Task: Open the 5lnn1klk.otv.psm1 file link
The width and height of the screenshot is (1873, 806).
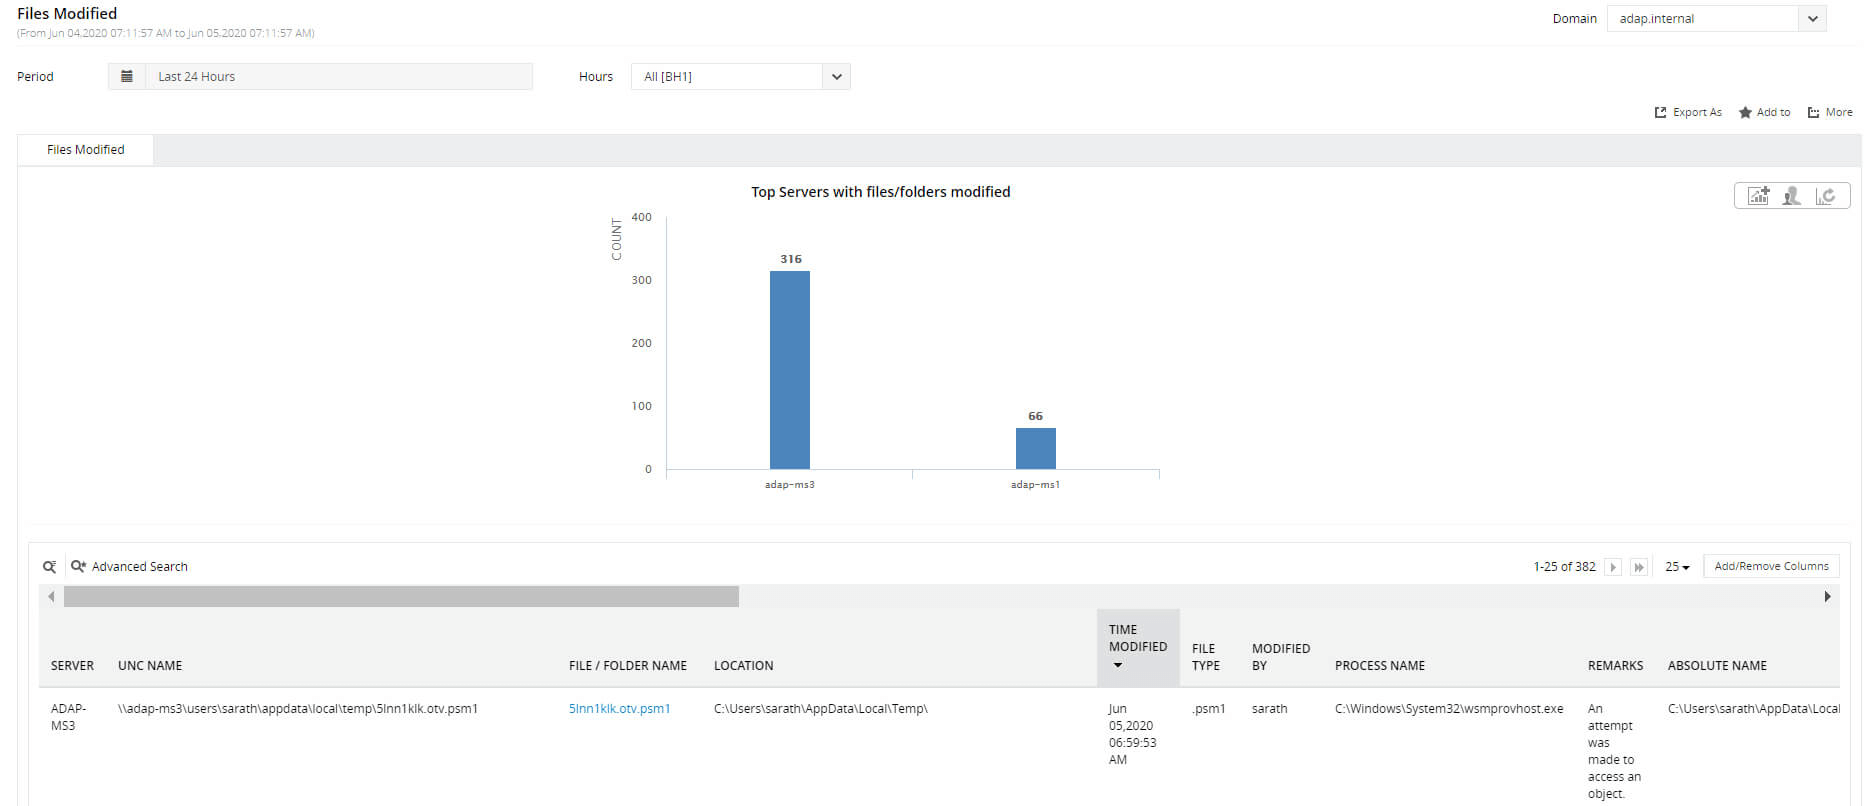Action: [x=619, y=708]
